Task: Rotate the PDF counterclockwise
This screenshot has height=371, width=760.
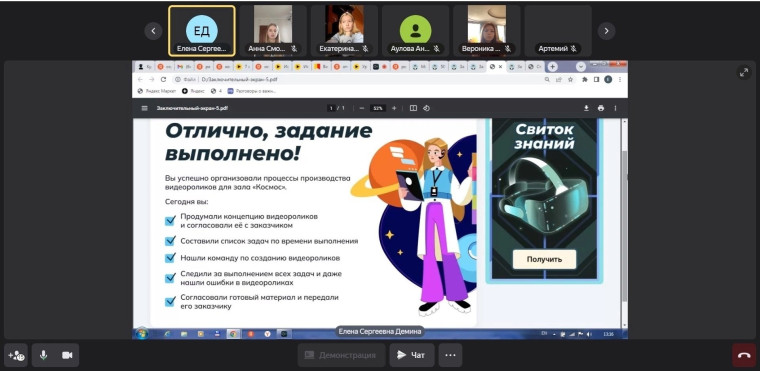Action: [x=427, y=108]
